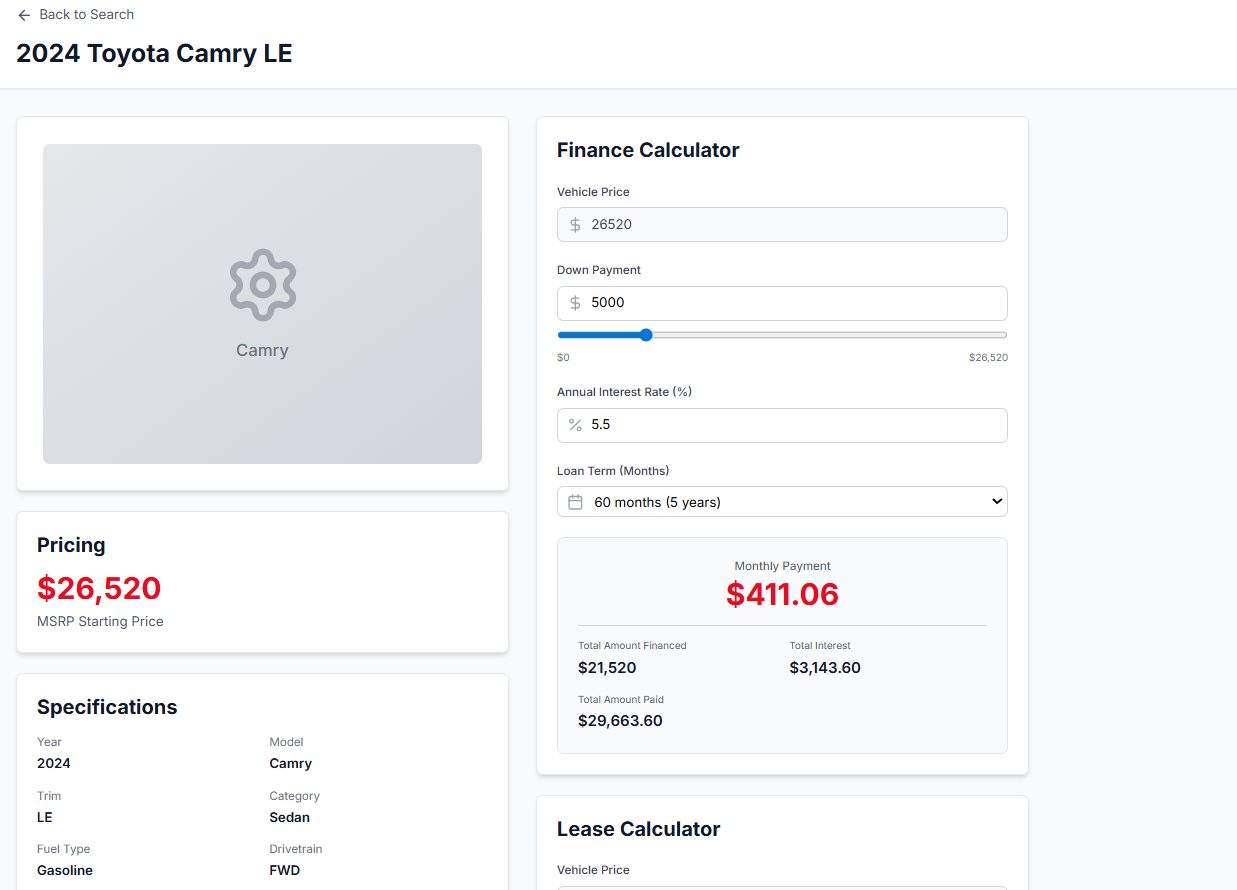Click the Category value Sedan

click(x=290, y=817)
